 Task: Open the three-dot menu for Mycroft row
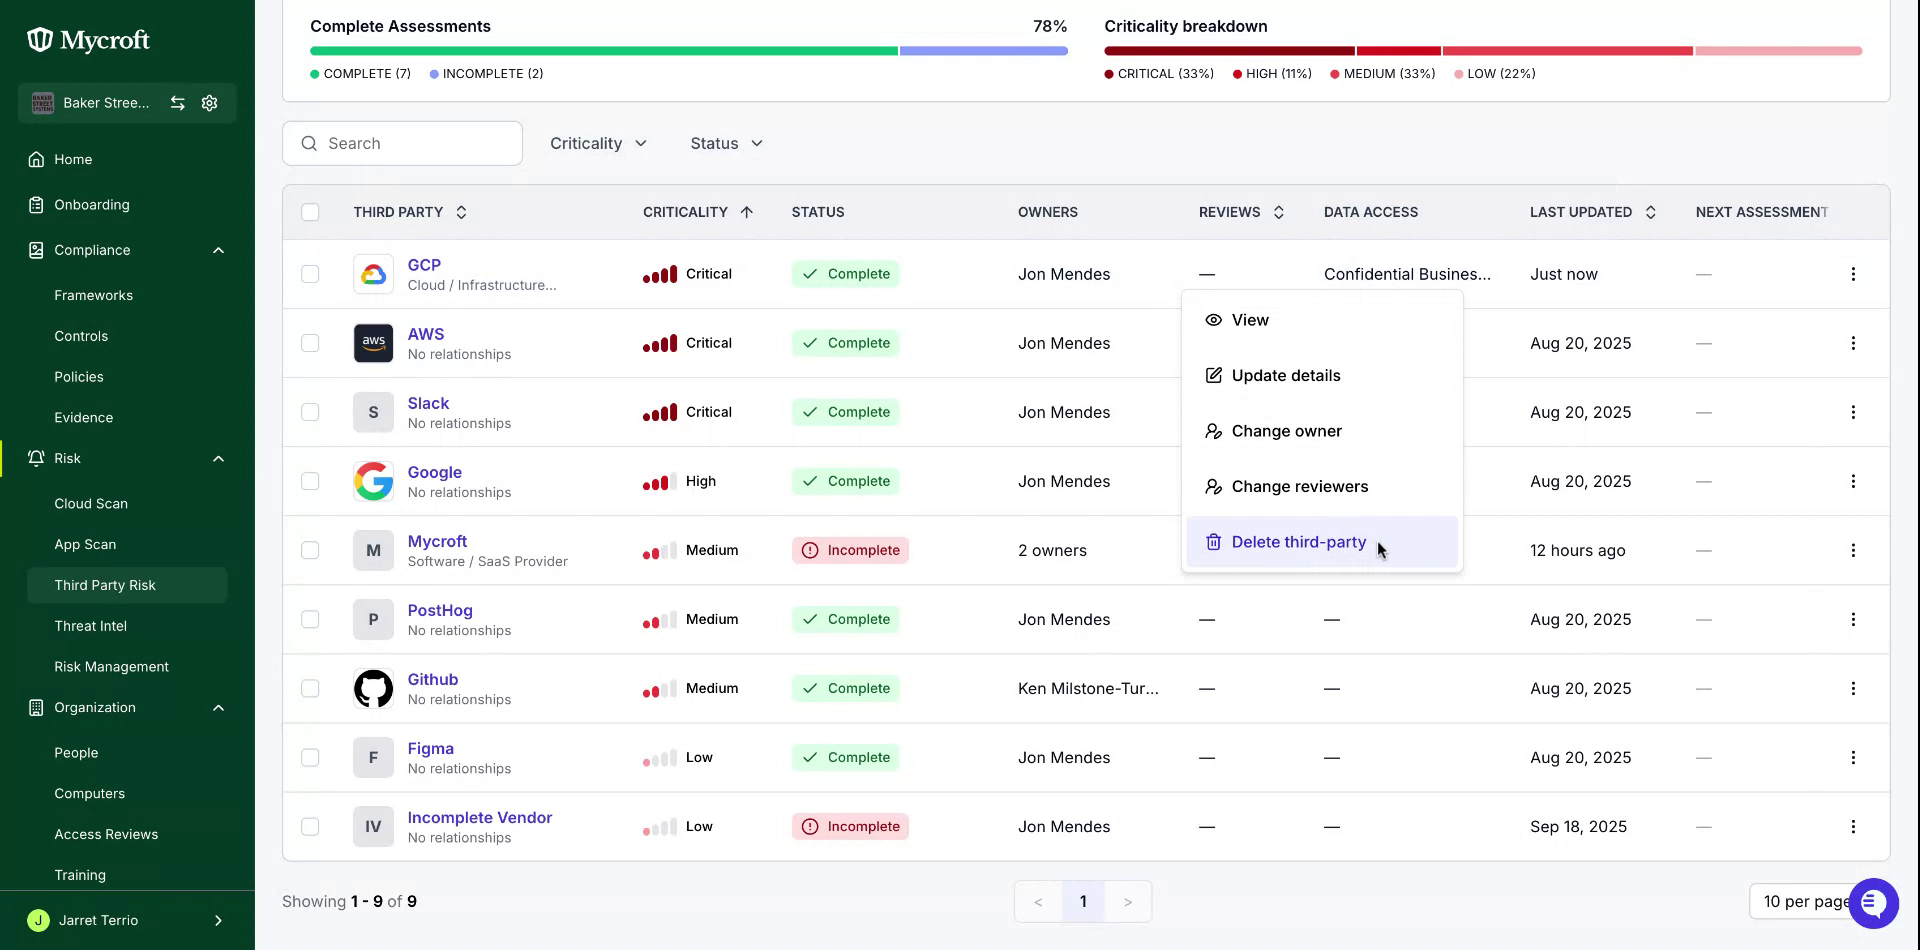tap(1852, 550)
